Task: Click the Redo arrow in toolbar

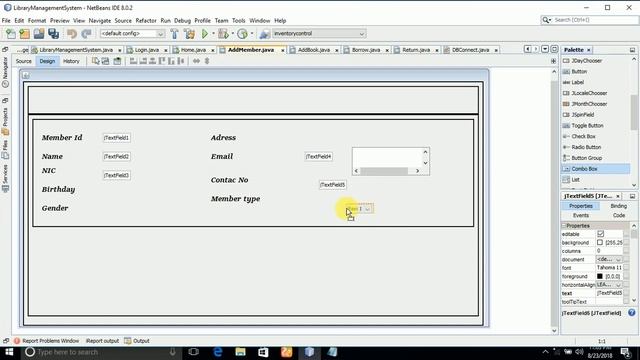Action: 86,34
